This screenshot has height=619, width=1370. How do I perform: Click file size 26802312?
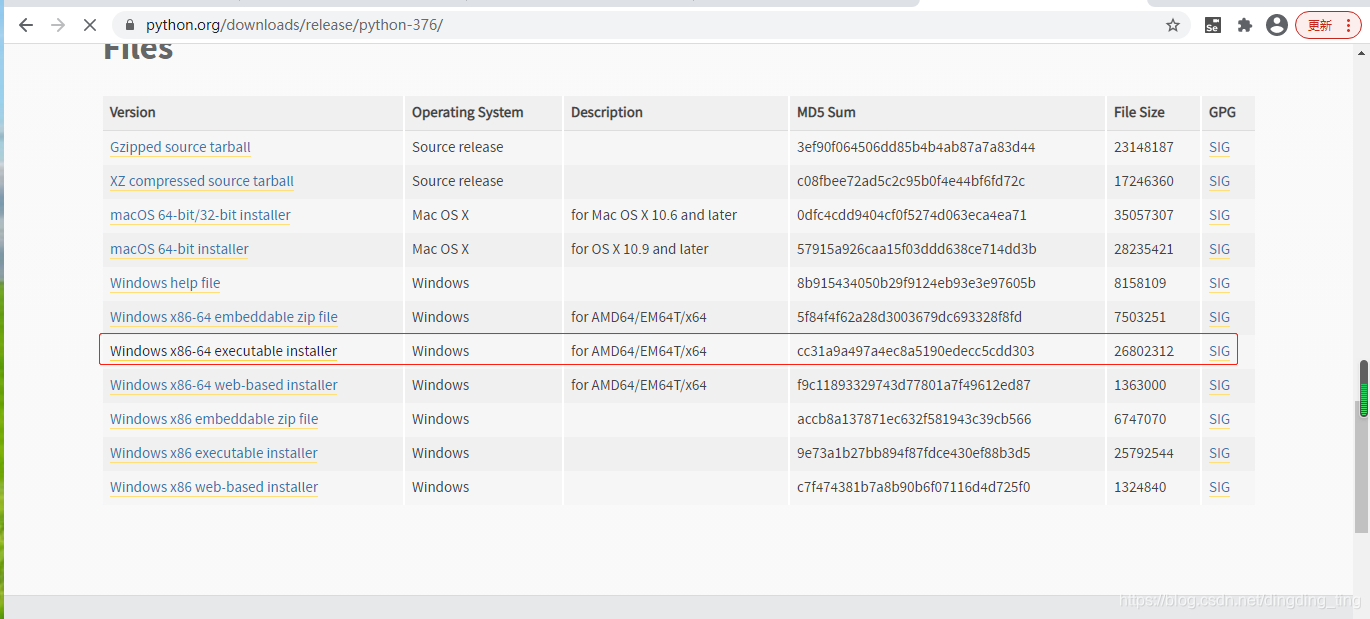click(x=1144, y=351)
